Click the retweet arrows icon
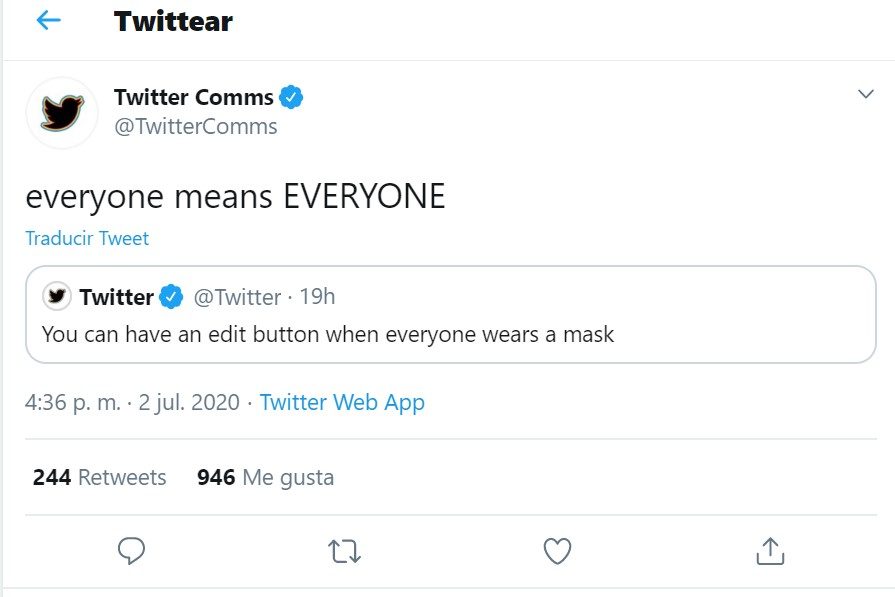The width and height of the screenshot is (895, 597). coord(344,550)
